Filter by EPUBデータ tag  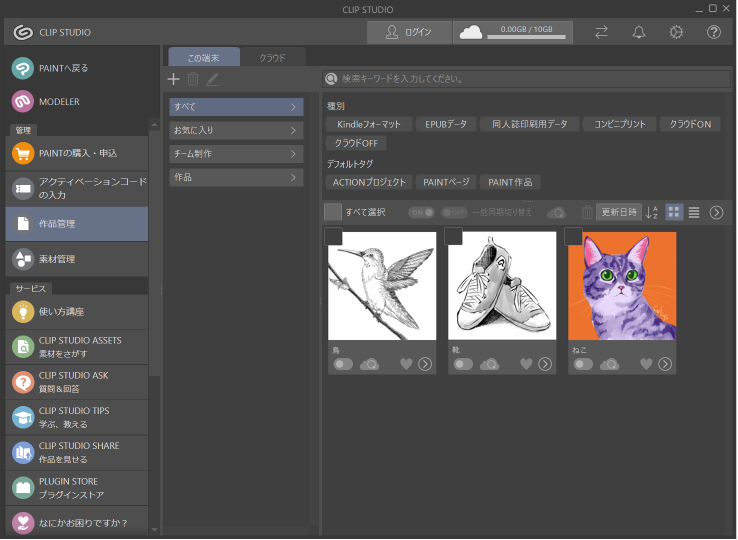click(x=446, y=124)
